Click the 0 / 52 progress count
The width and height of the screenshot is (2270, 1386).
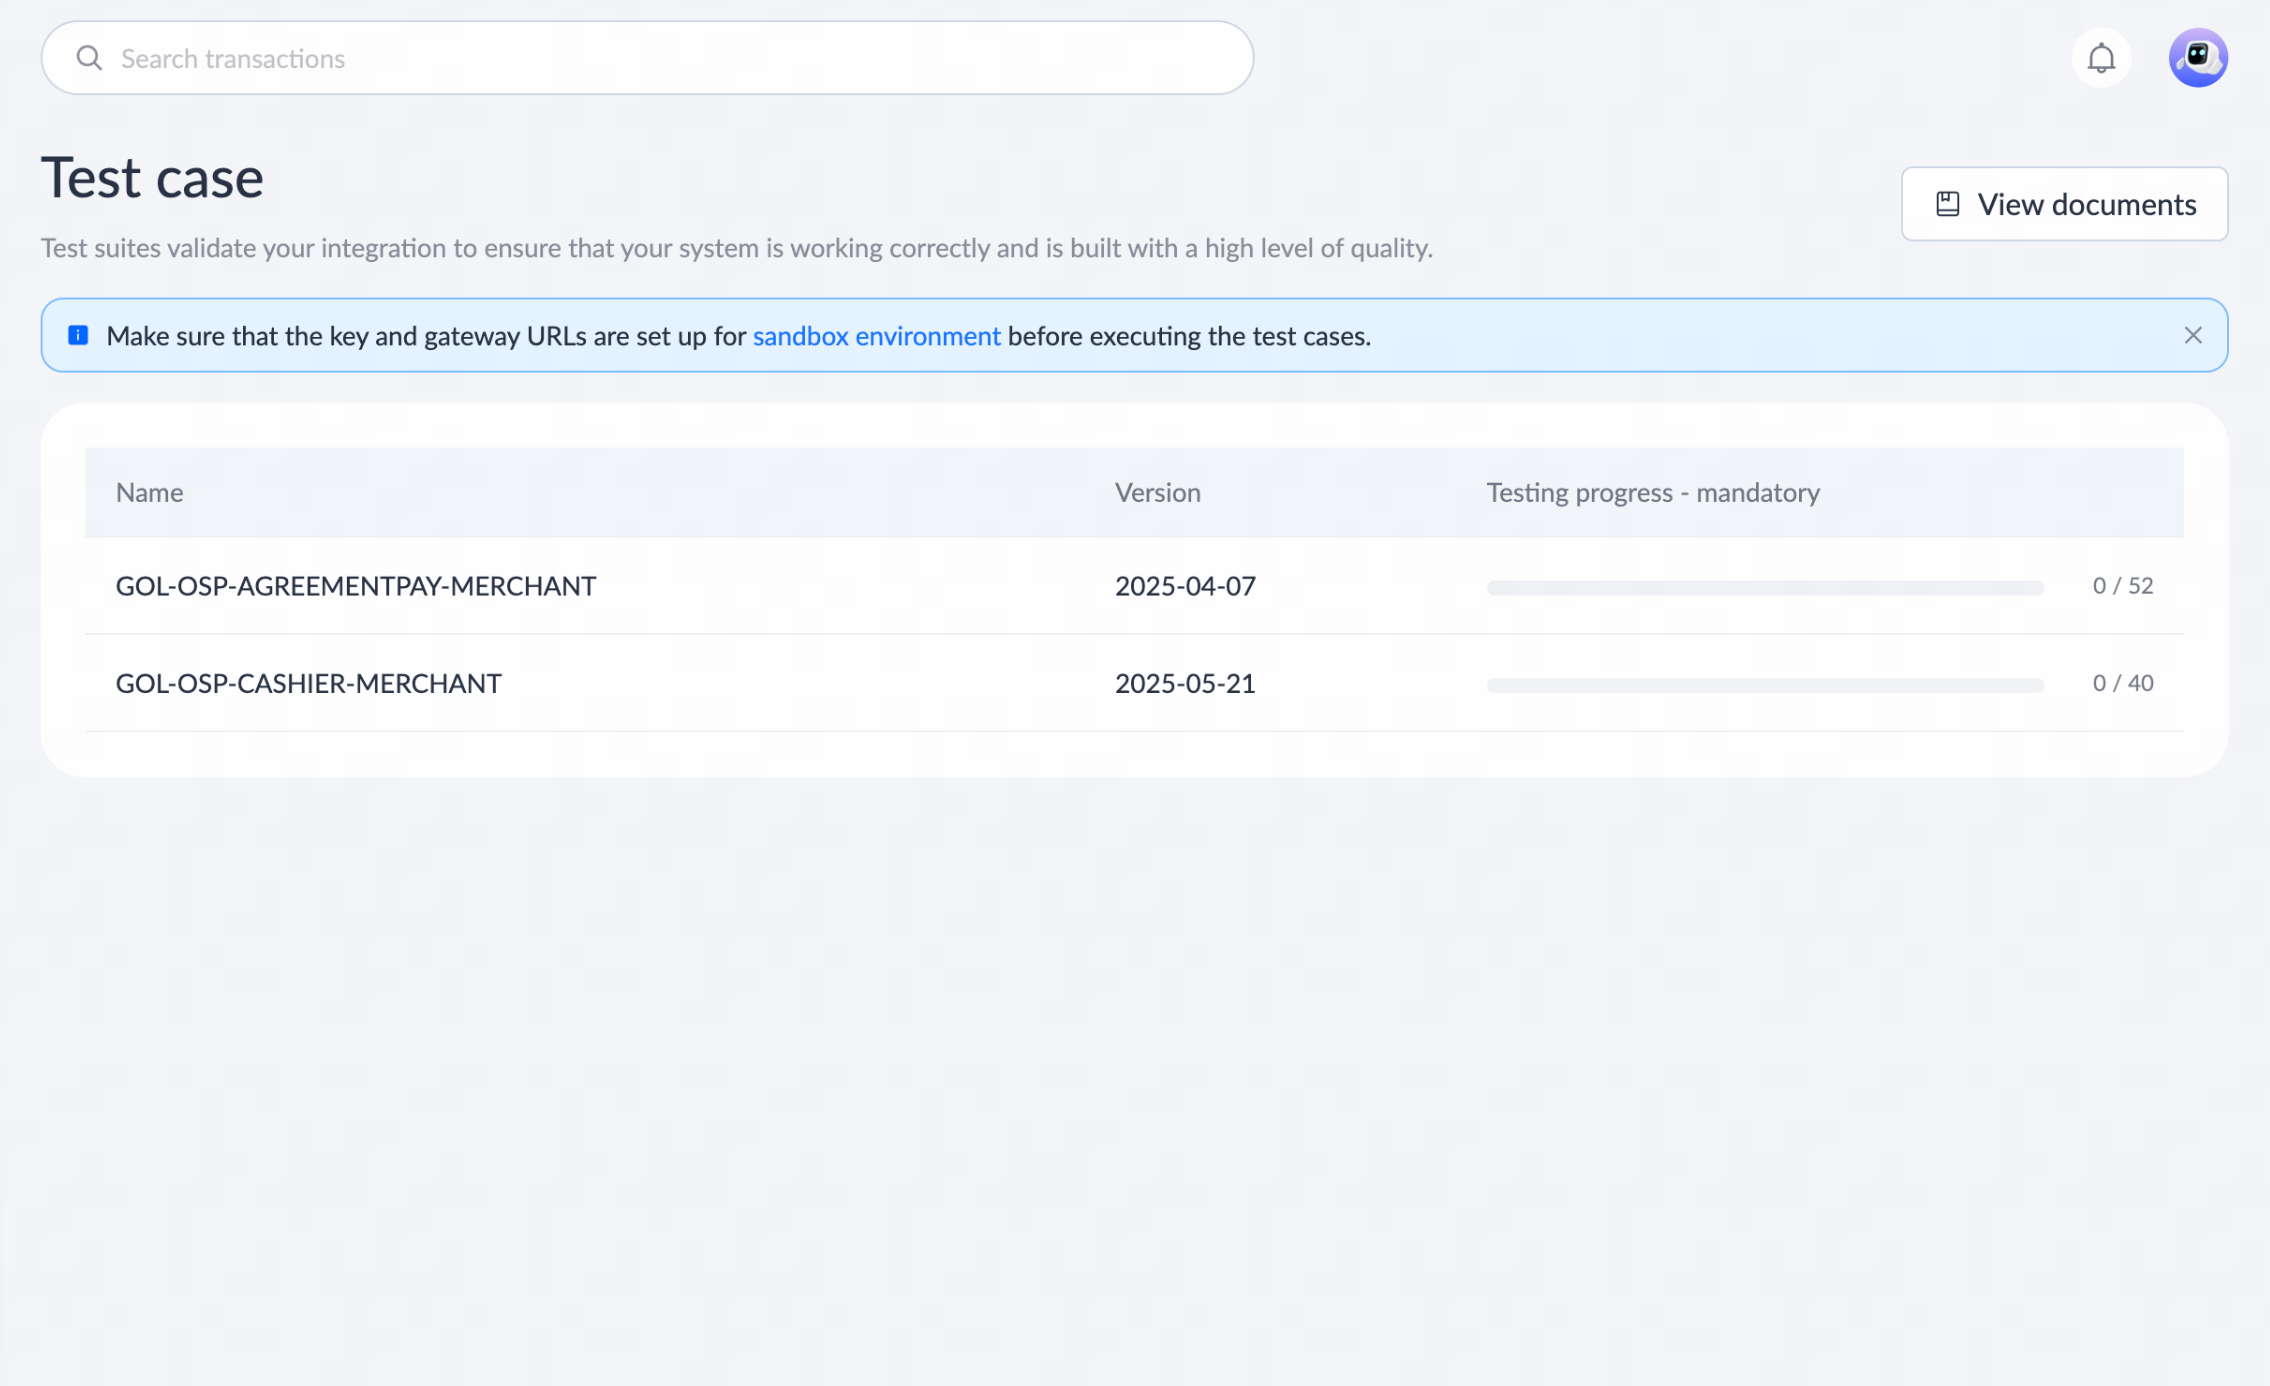point(2123,586)
